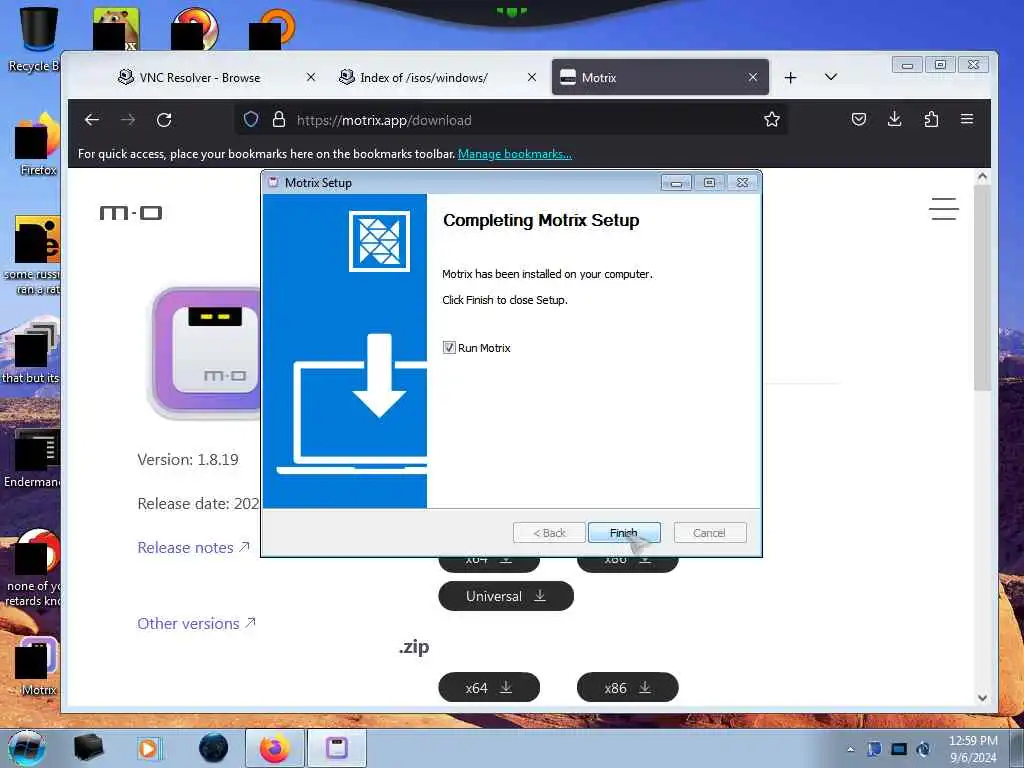Open the Manage bookmarks link
Image resolution: width=1024 pixels, height=768 pixels.
pyautogui.click(x=515, y=154)
